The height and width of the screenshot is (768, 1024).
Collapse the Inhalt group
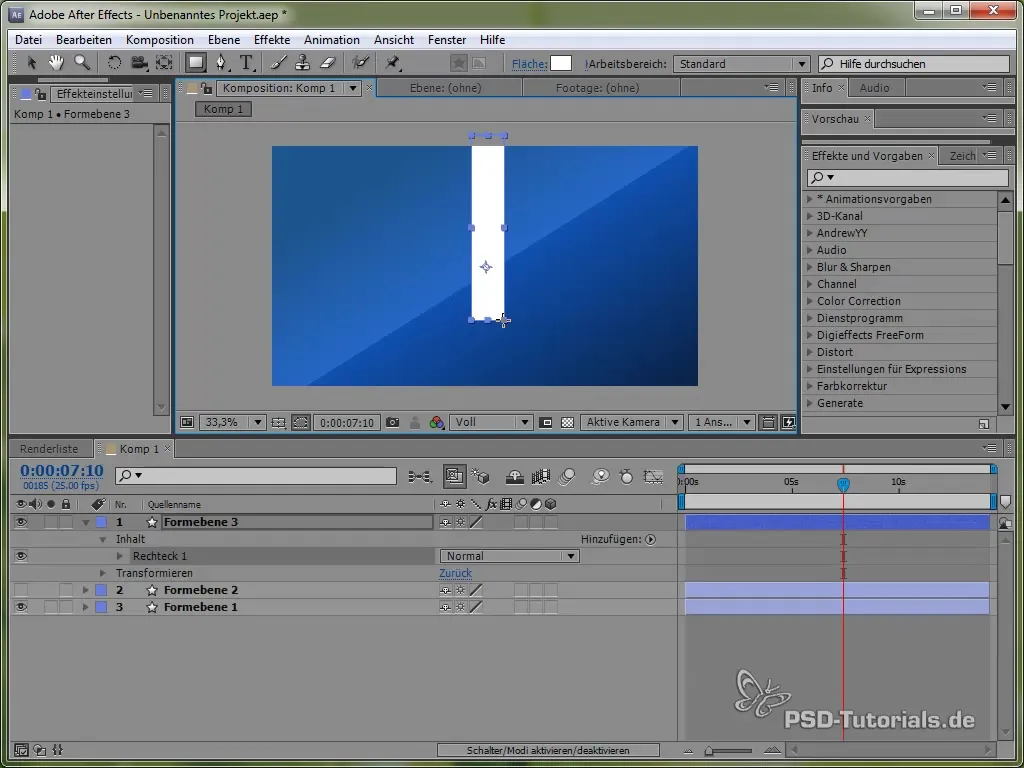click(x=103, y=539)
